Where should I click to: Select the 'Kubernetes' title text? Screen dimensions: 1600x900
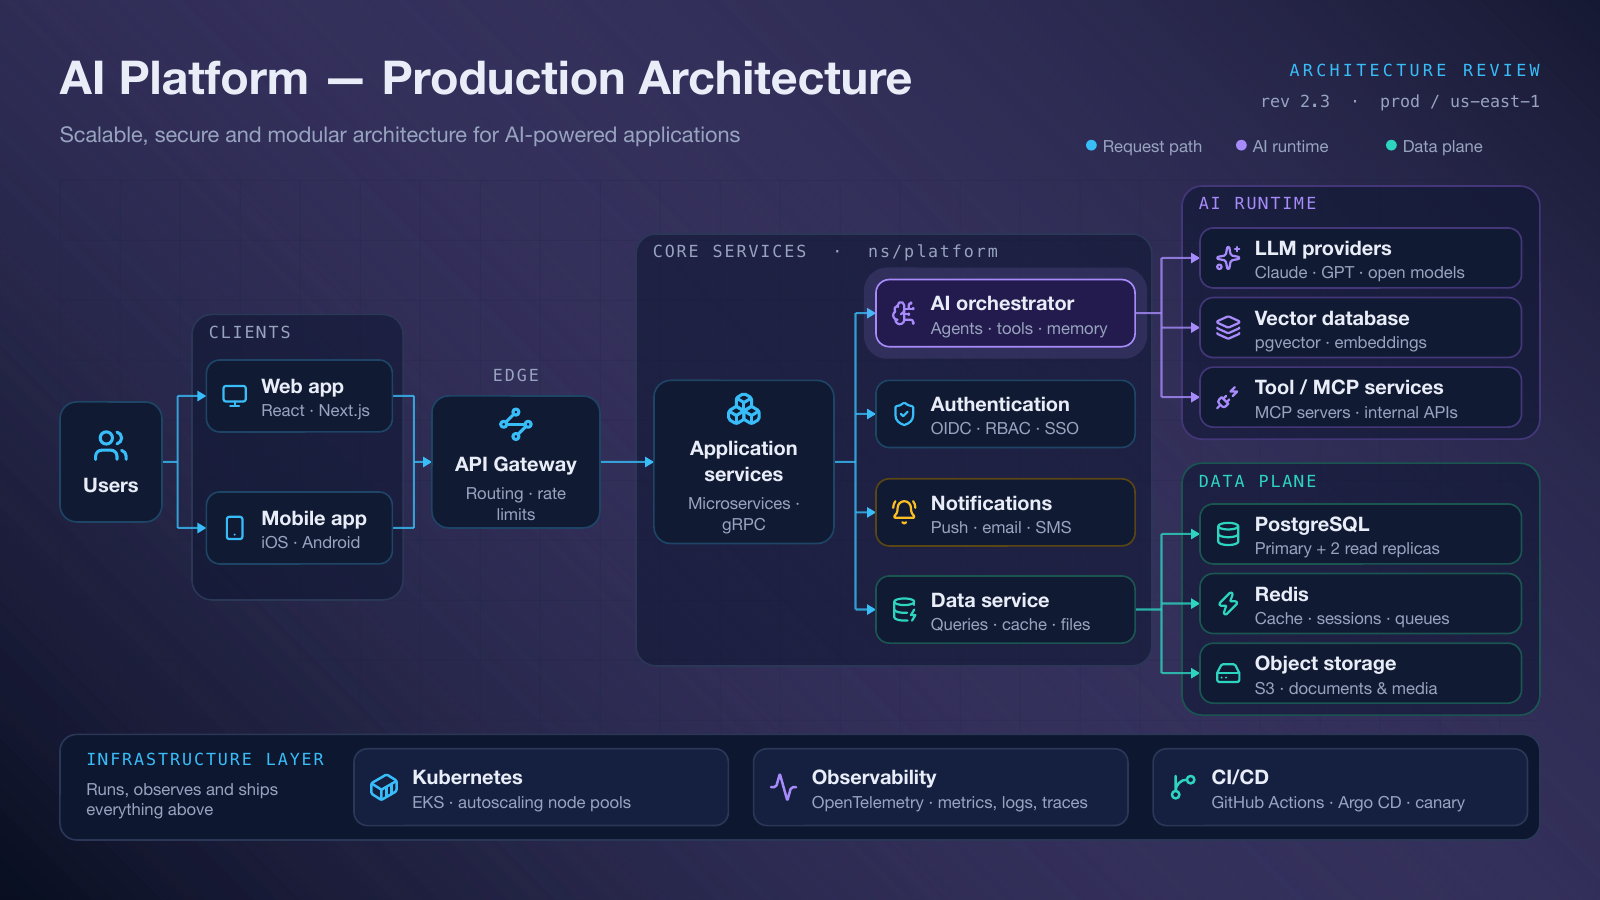(x=467, y=777)
